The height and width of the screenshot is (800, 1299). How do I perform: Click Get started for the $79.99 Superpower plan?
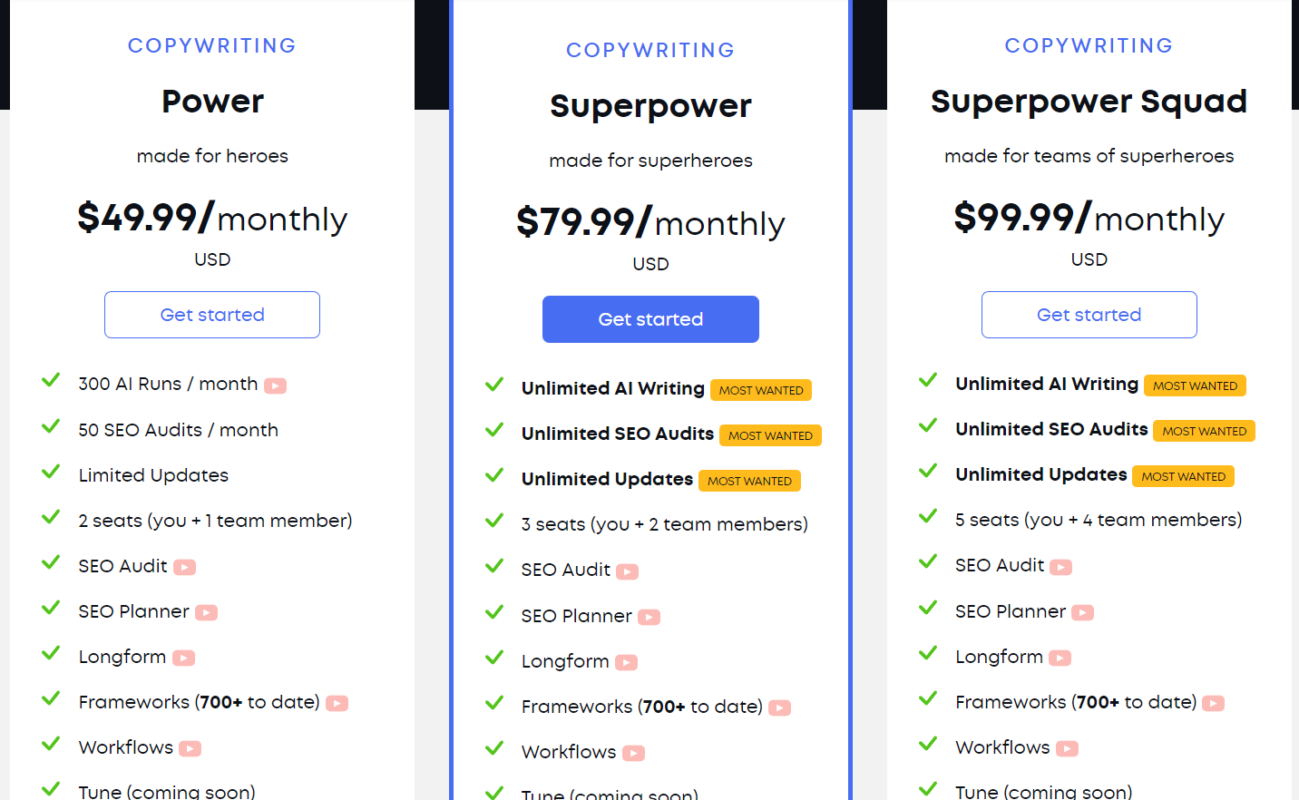tap(651, 319)
